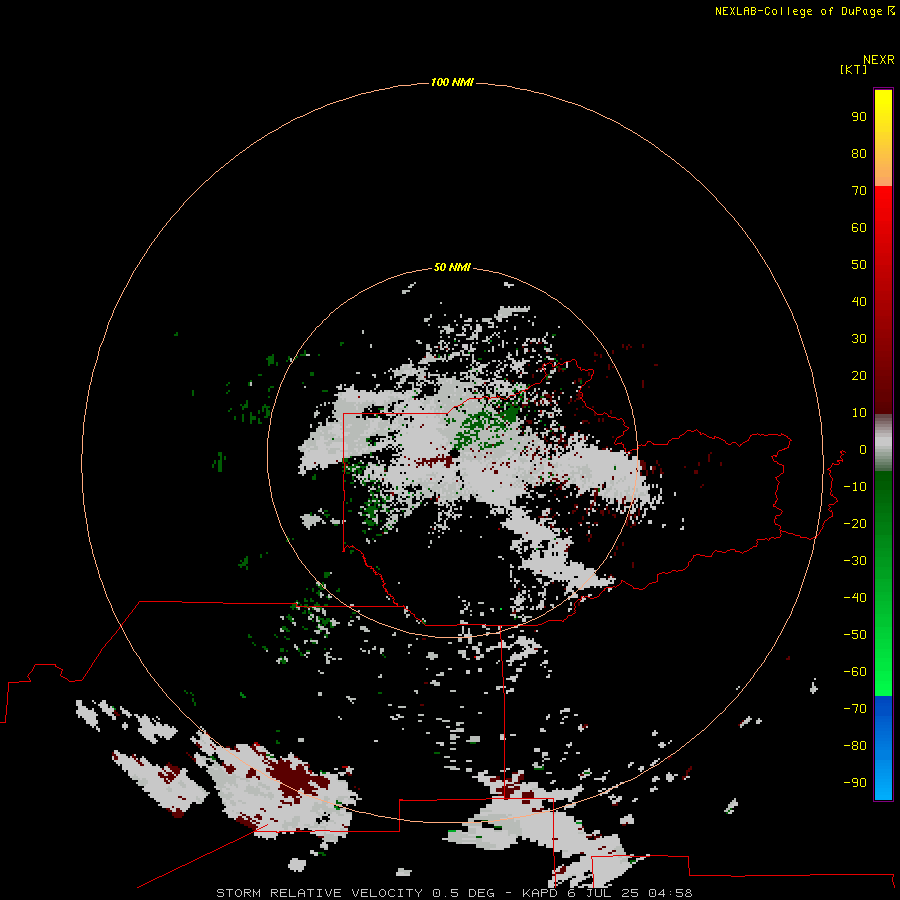Click the NEXR label above the color bar
The width and height of the screenshot is (900, 900).
[x=879, y=60]
